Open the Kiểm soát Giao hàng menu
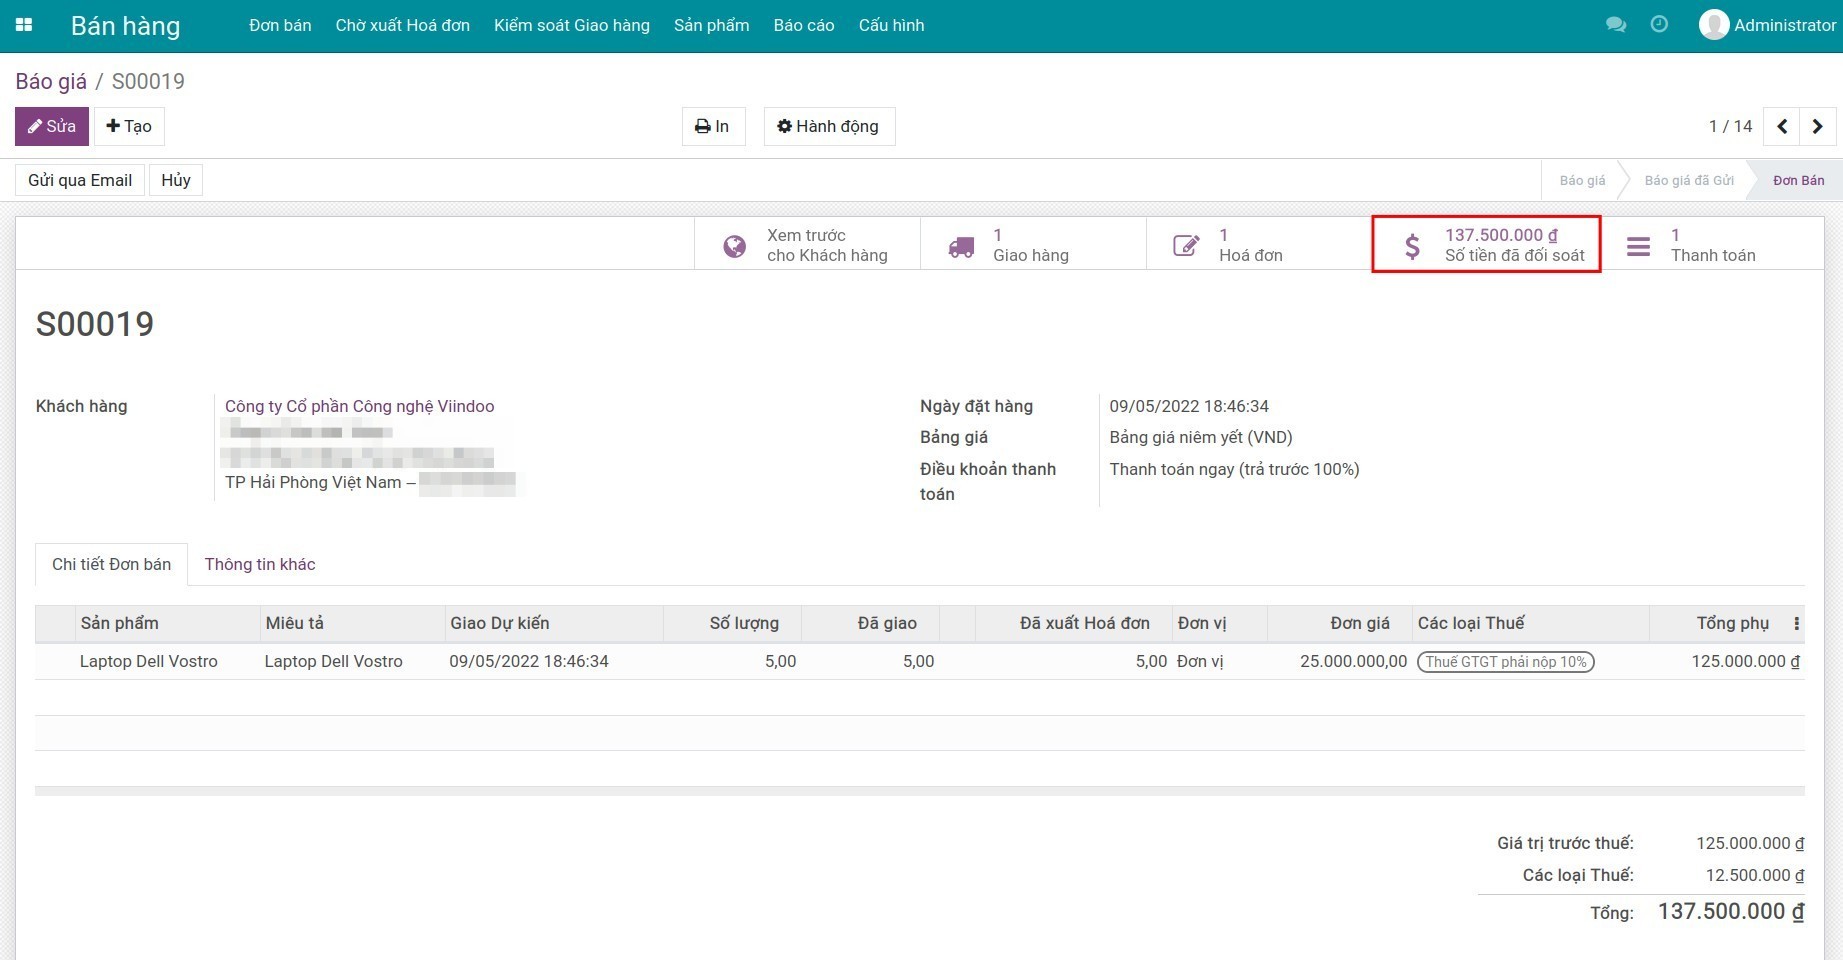 point(572,25)
